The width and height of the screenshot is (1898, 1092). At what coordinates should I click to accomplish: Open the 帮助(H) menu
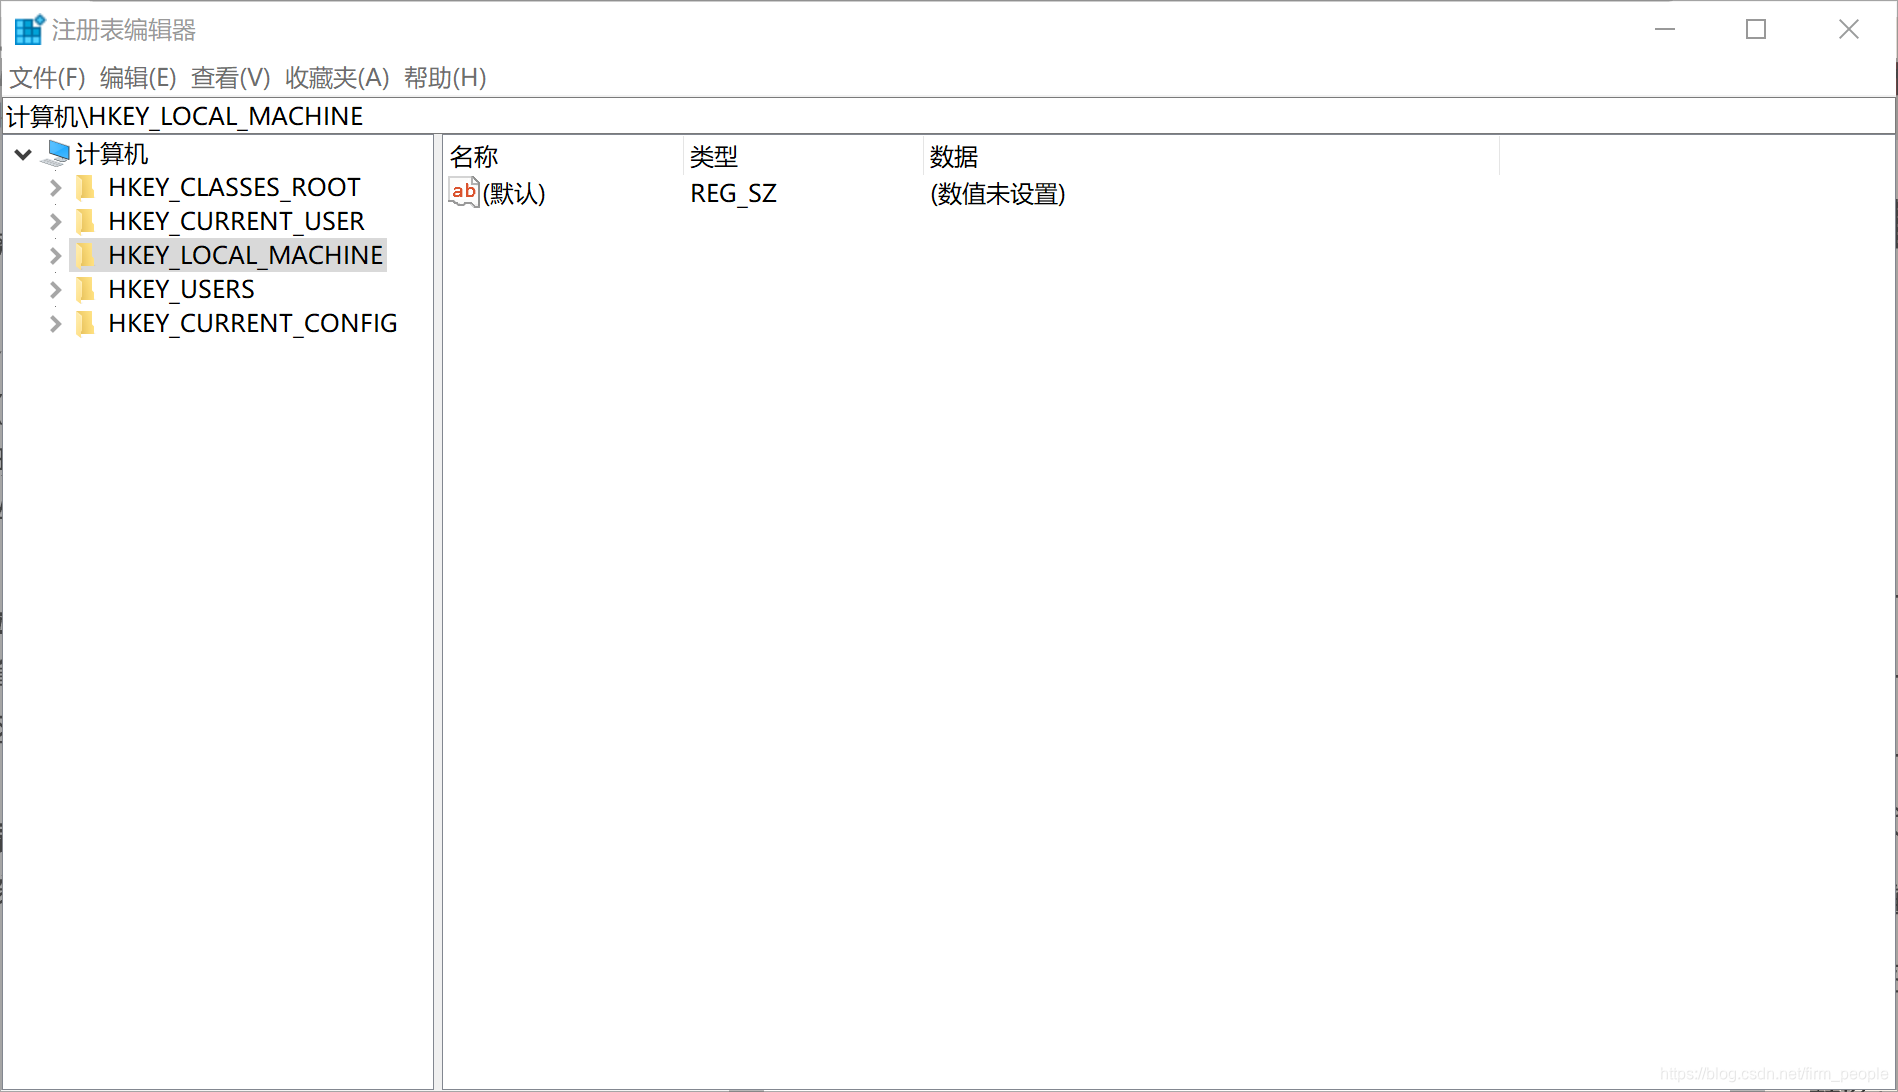[445, 78]
